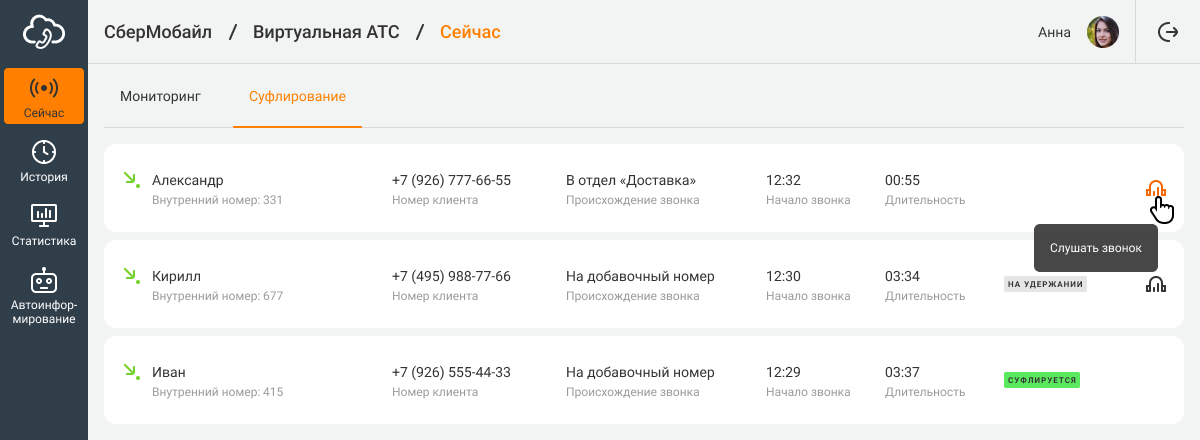Click Иван's incoming call arrow icon
This screenshot has width=1200, height=440.
point(130,372)
